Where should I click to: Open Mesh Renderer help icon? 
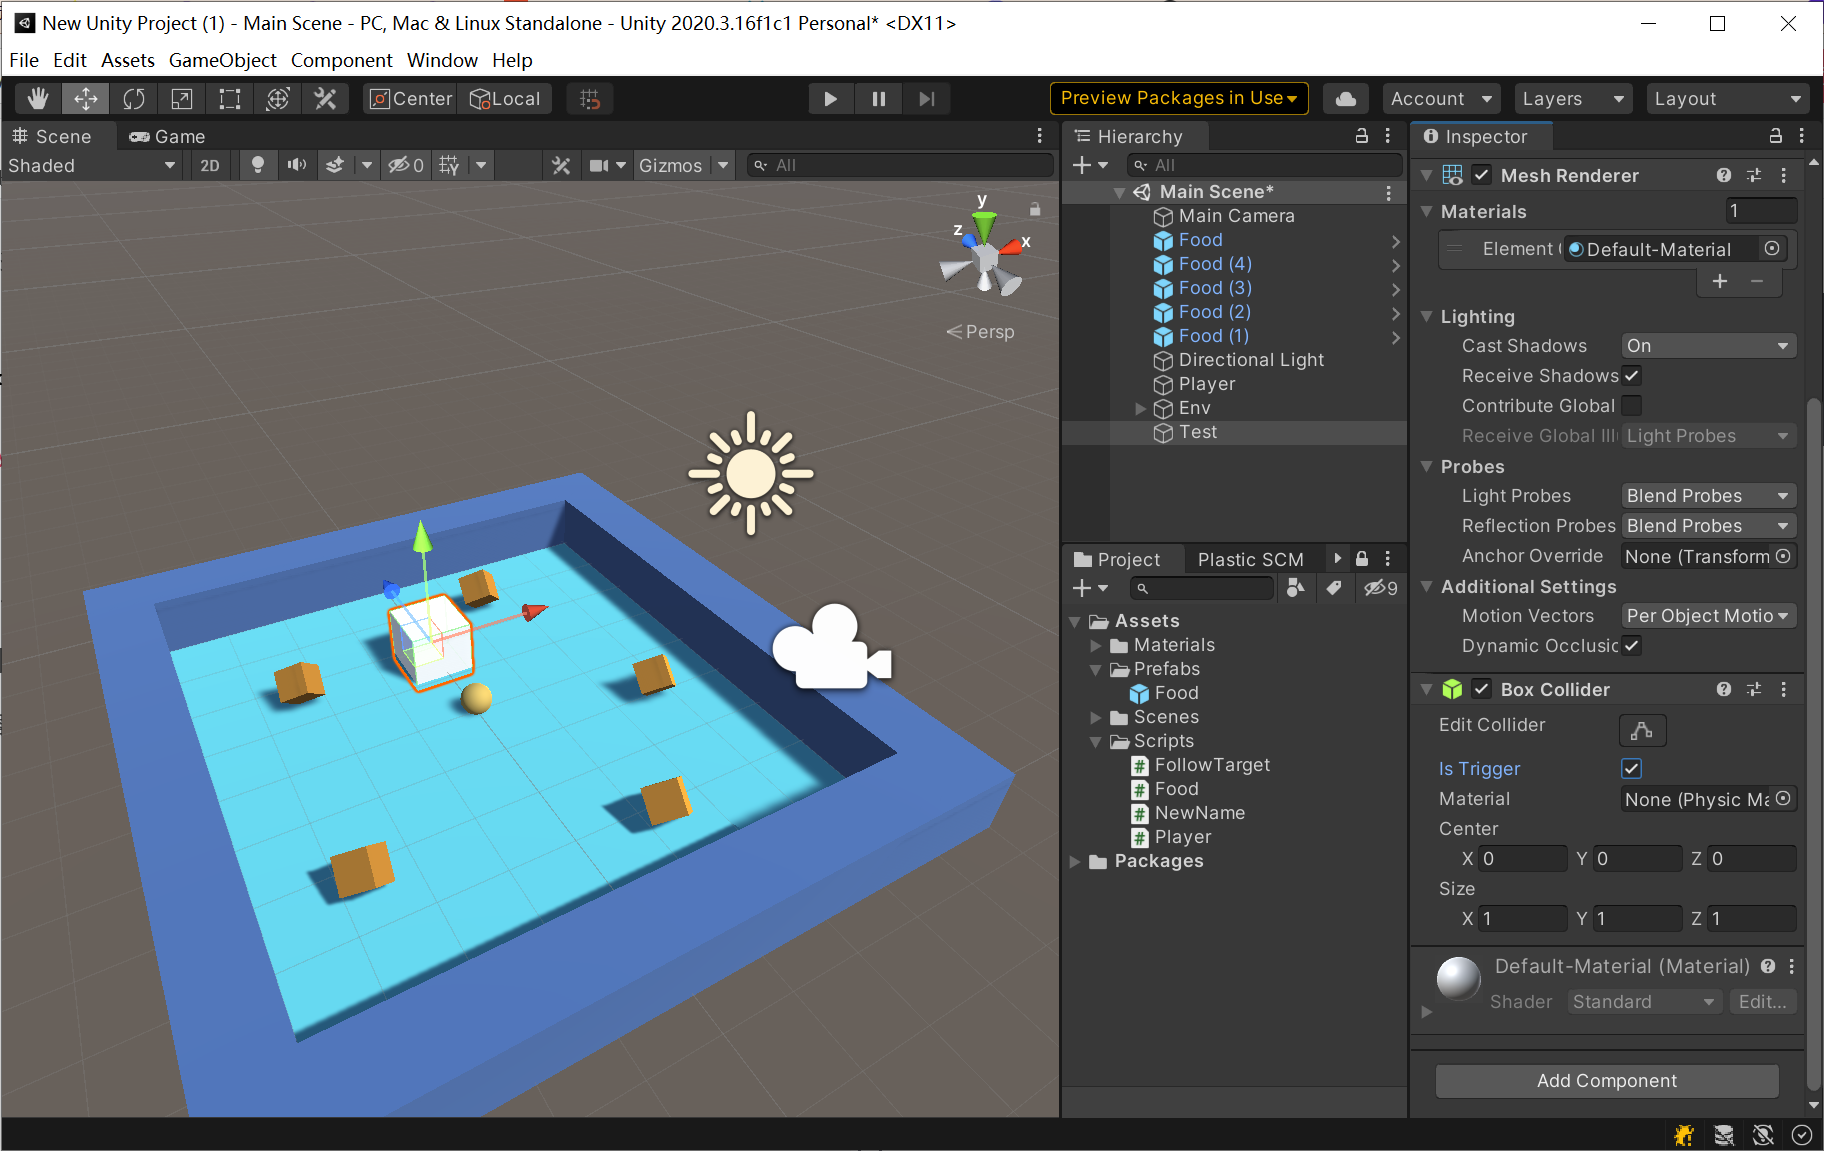pos(1724,175)
